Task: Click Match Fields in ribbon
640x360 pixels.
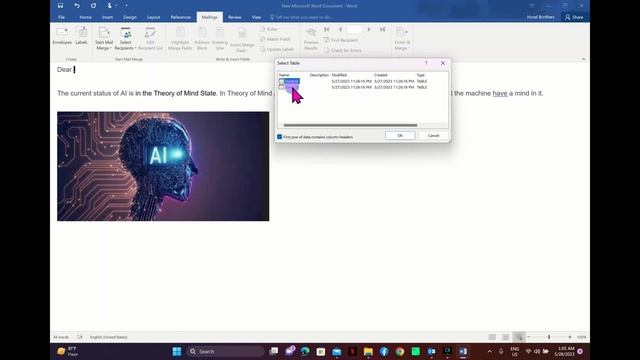Action: point(276,39)
